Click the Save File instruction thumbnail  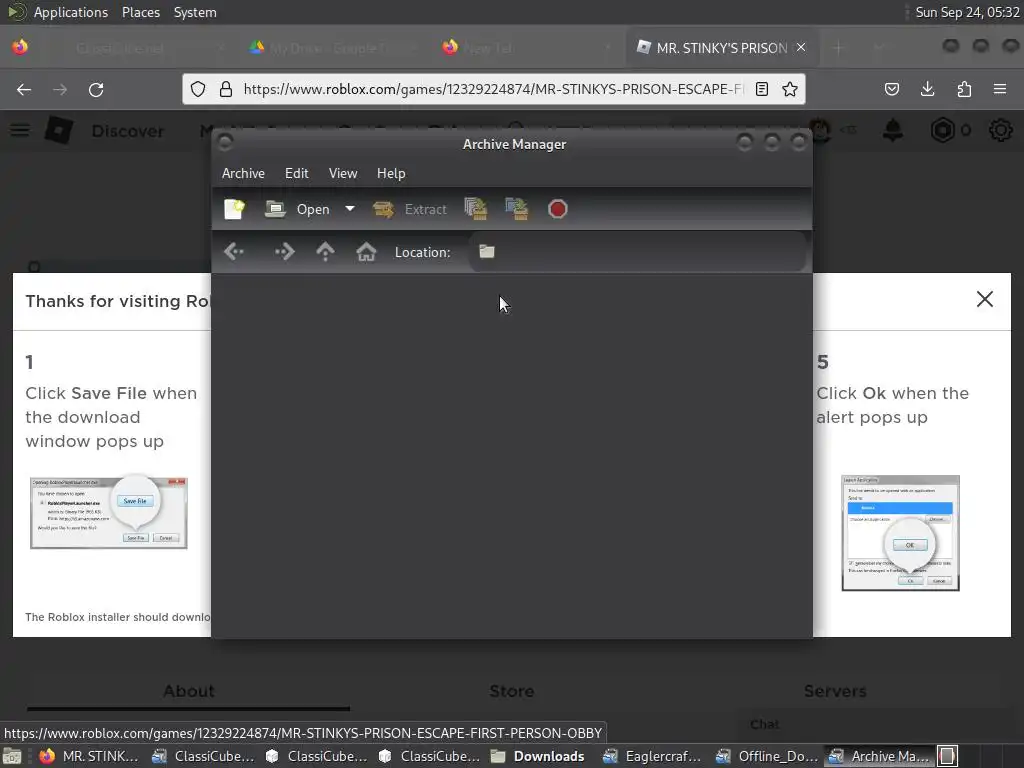pos(108,513)
